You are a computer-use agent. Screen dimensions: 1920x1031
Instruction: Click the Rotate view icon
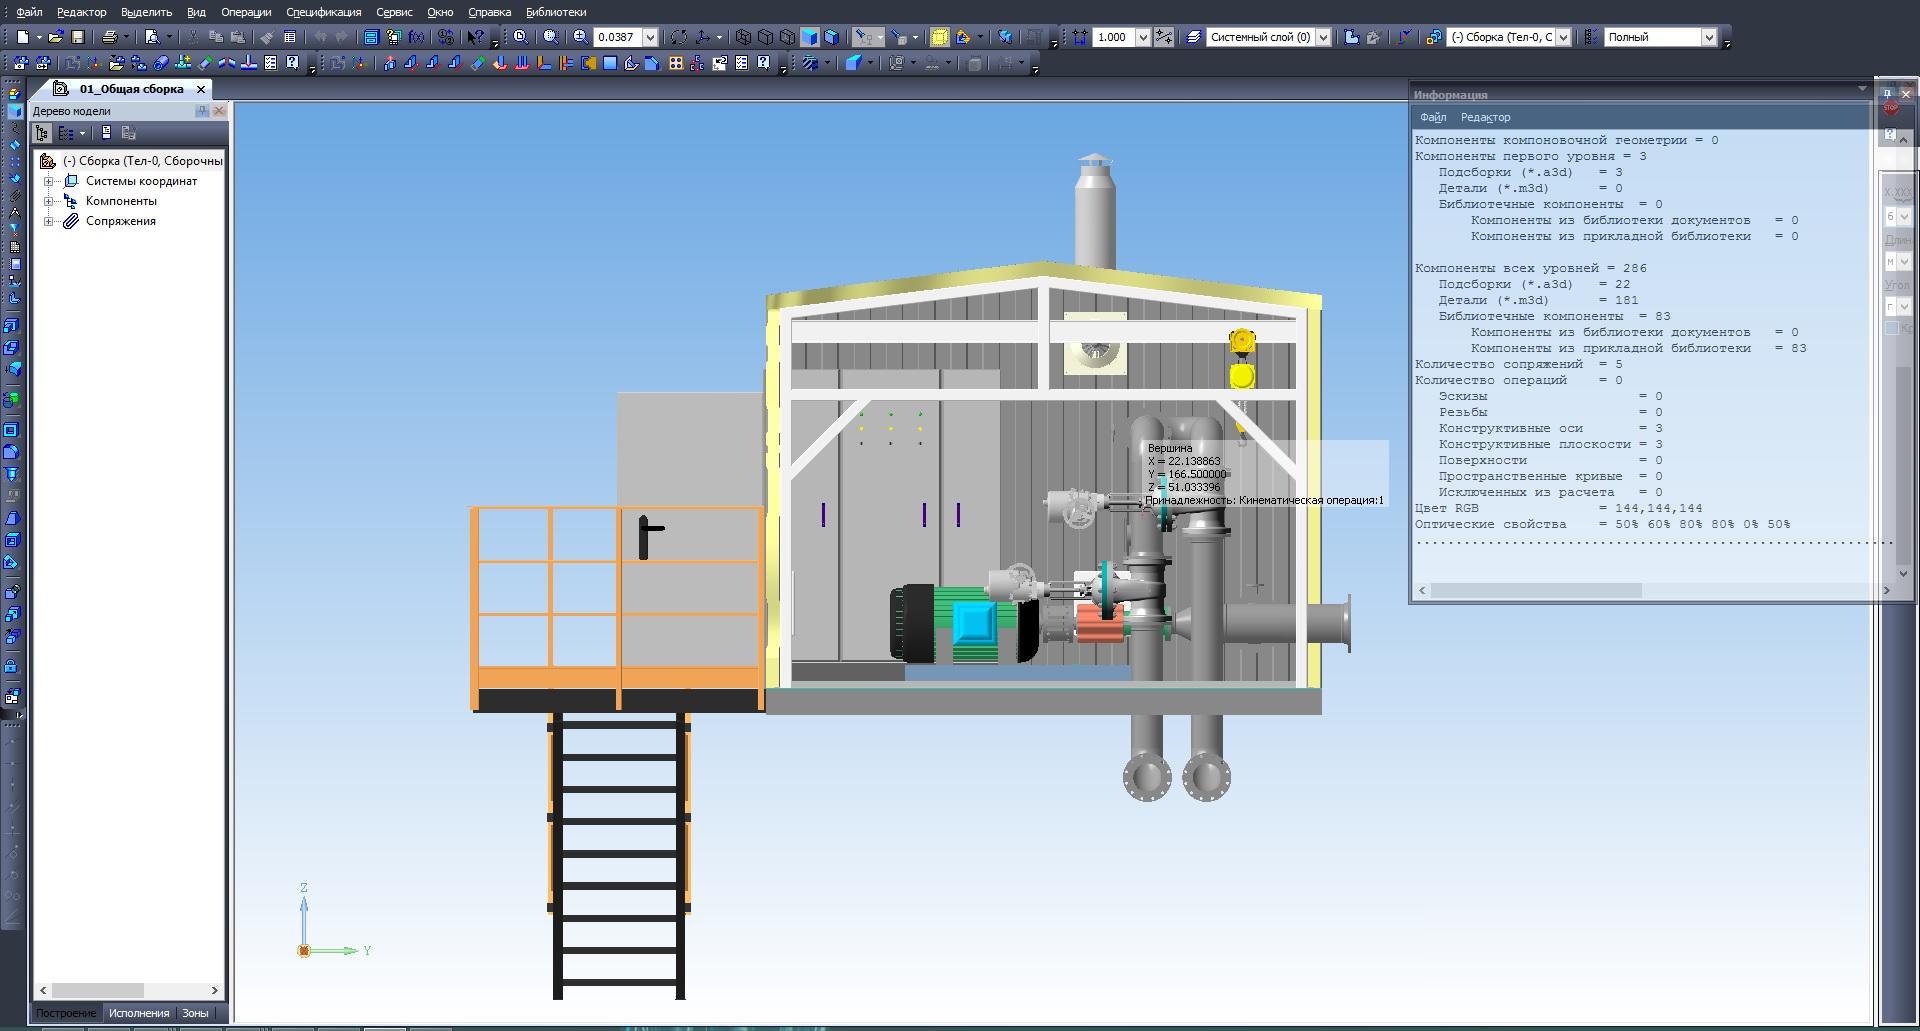tap(679, 37)
